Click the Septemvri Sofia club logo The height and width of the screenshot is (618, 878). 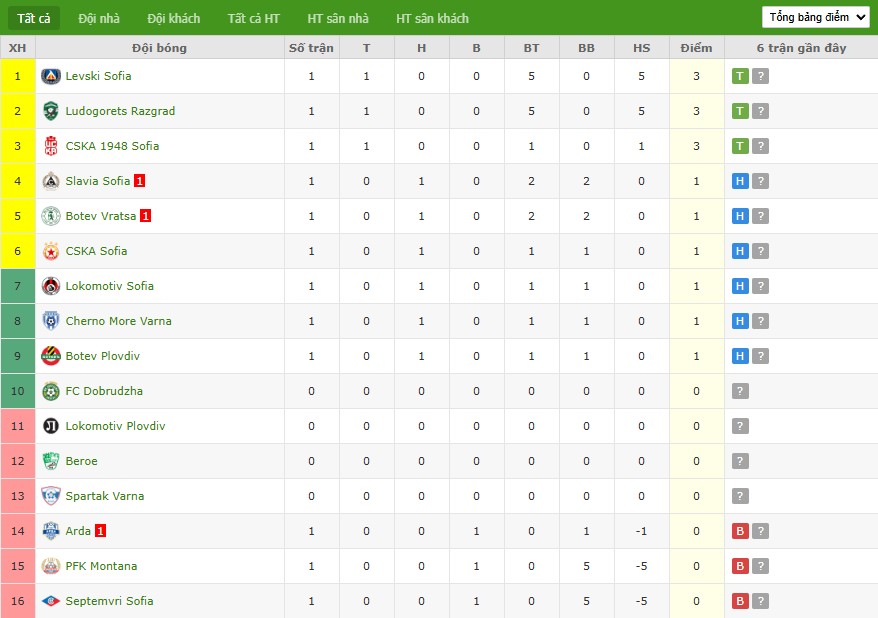(51, 601)
